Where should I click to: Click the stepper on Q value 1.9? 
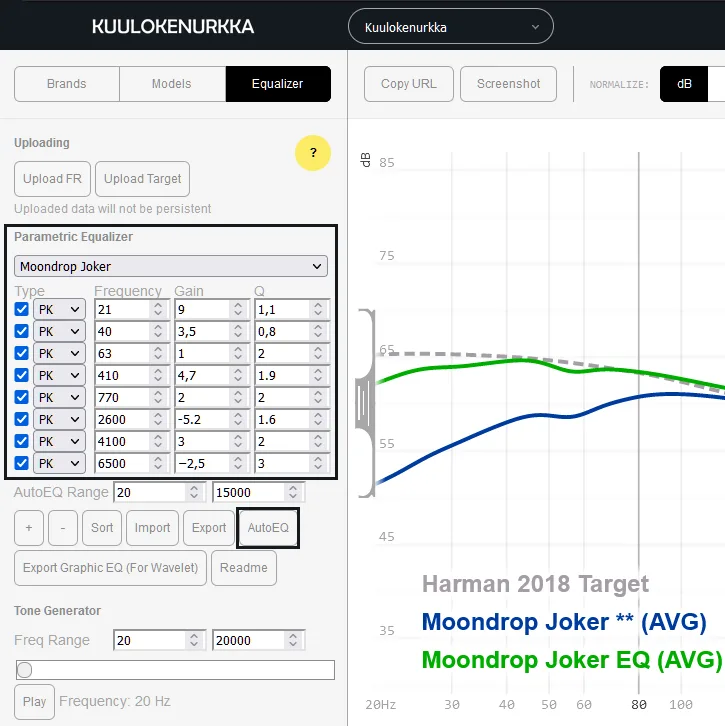[318, 376]
